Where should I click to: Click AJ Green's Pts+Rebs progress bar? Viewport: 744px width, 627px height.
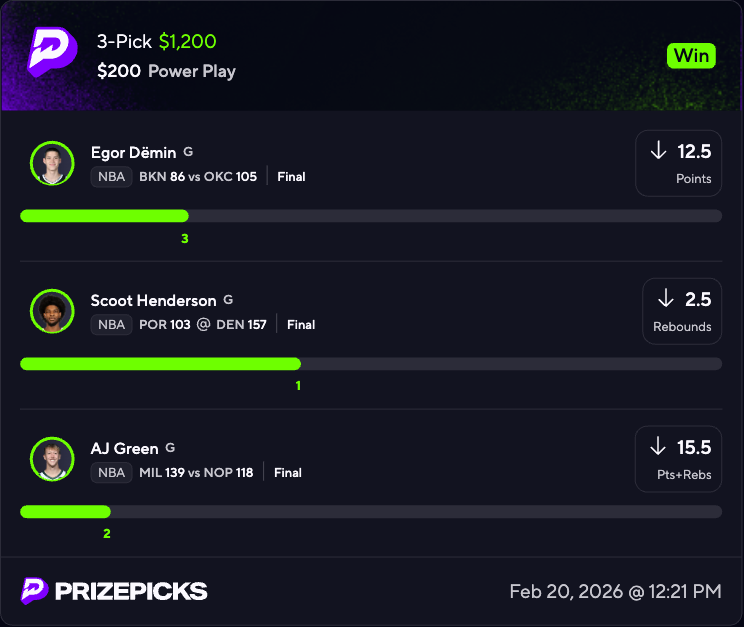click(x=370, y=512)
